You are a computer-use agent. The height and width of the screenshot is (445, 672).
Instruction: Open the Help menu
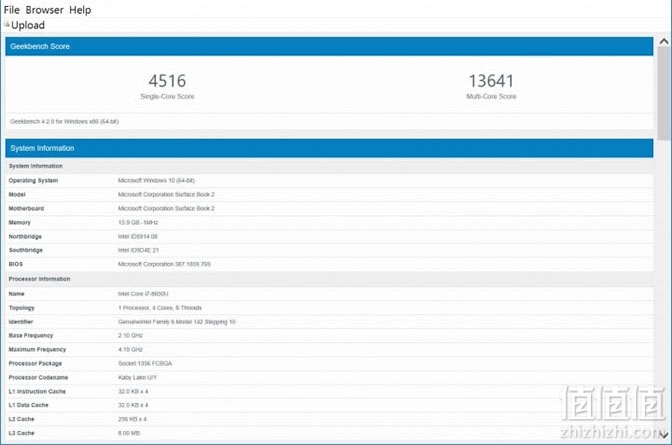(80, 10)
